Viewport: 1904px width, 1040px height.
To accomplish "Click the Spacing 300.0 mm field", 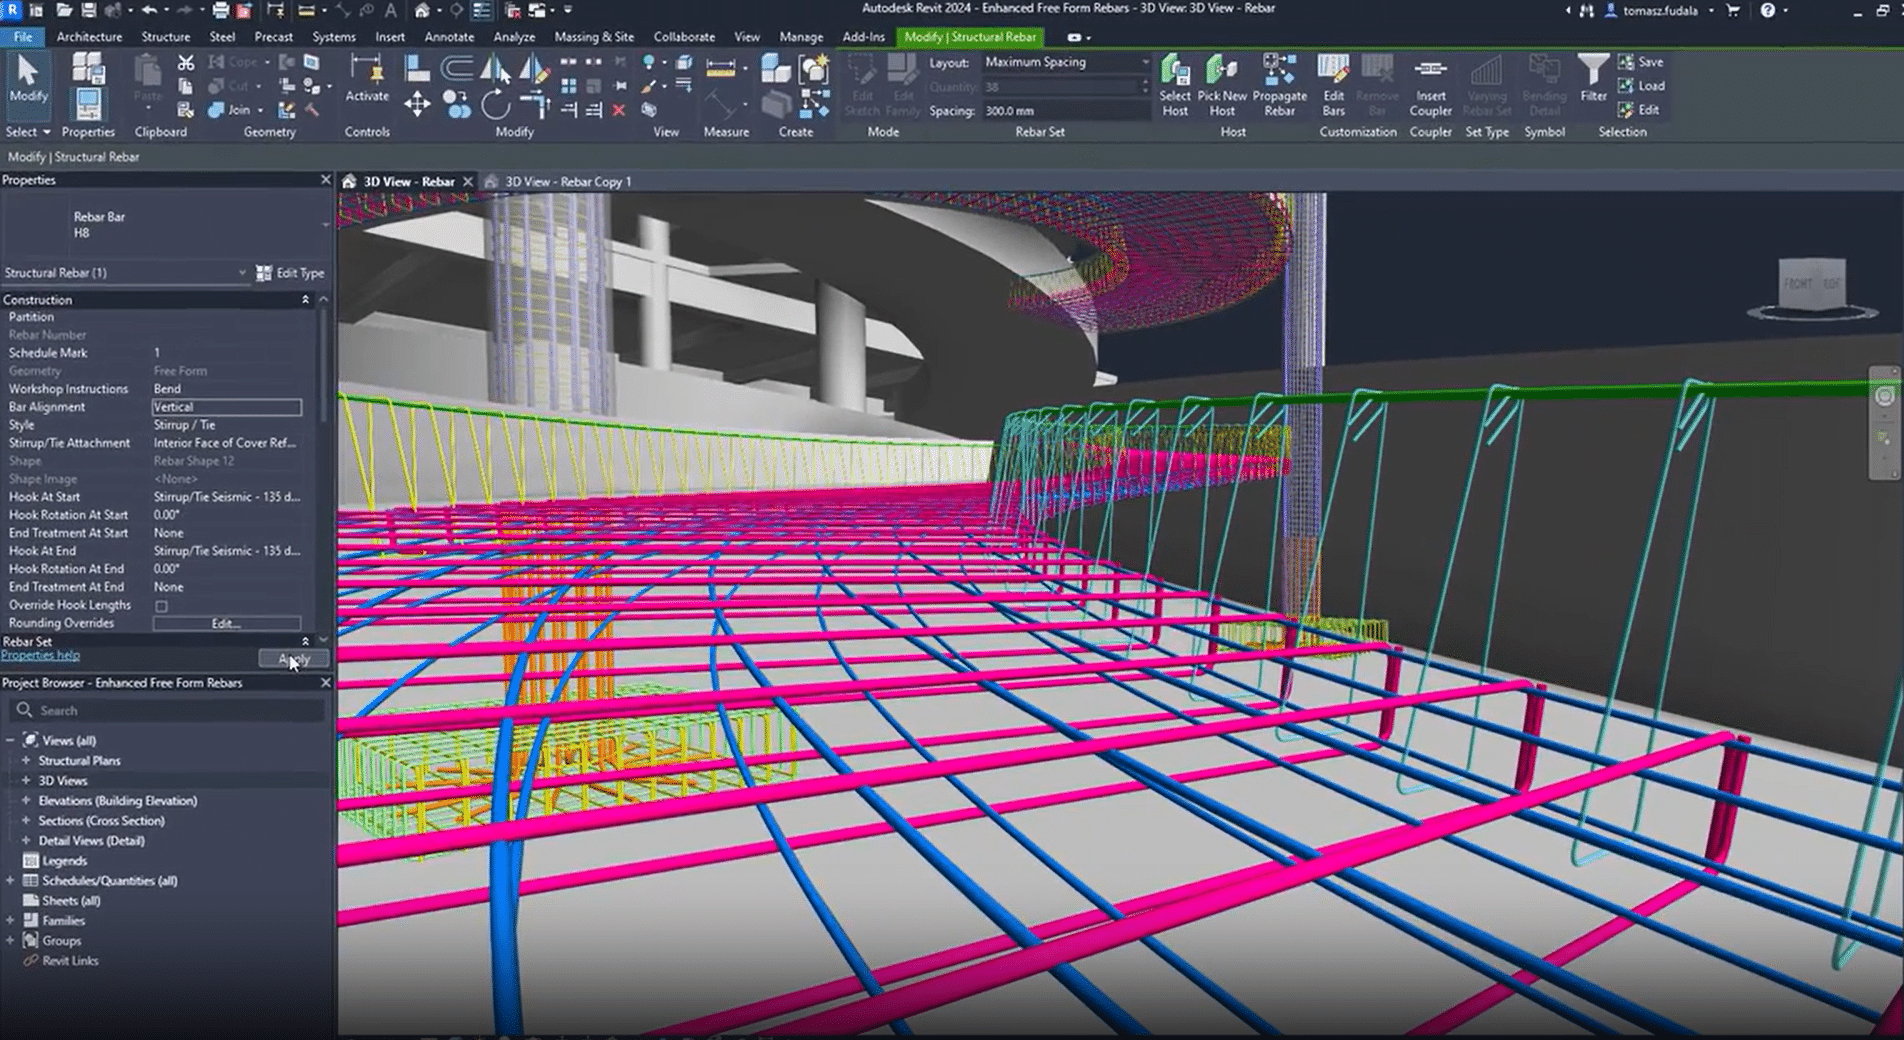I will (x=1066, y=111).
